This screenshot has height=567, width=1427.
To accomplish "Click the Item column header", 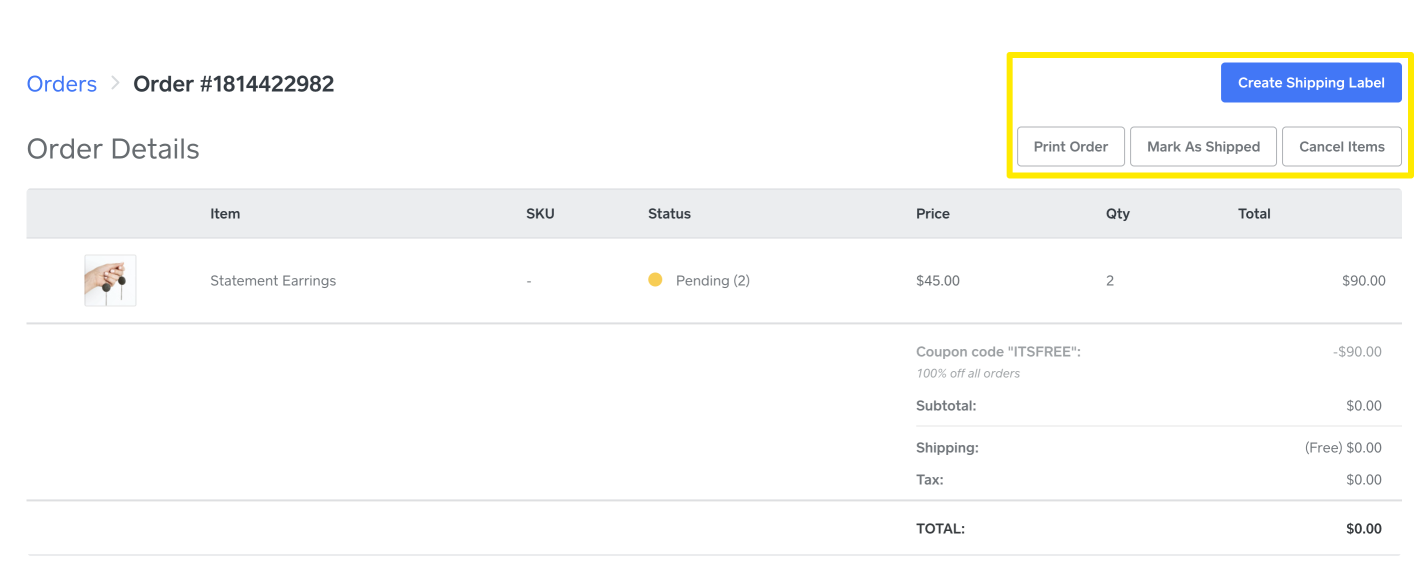I will coord(225,214).
